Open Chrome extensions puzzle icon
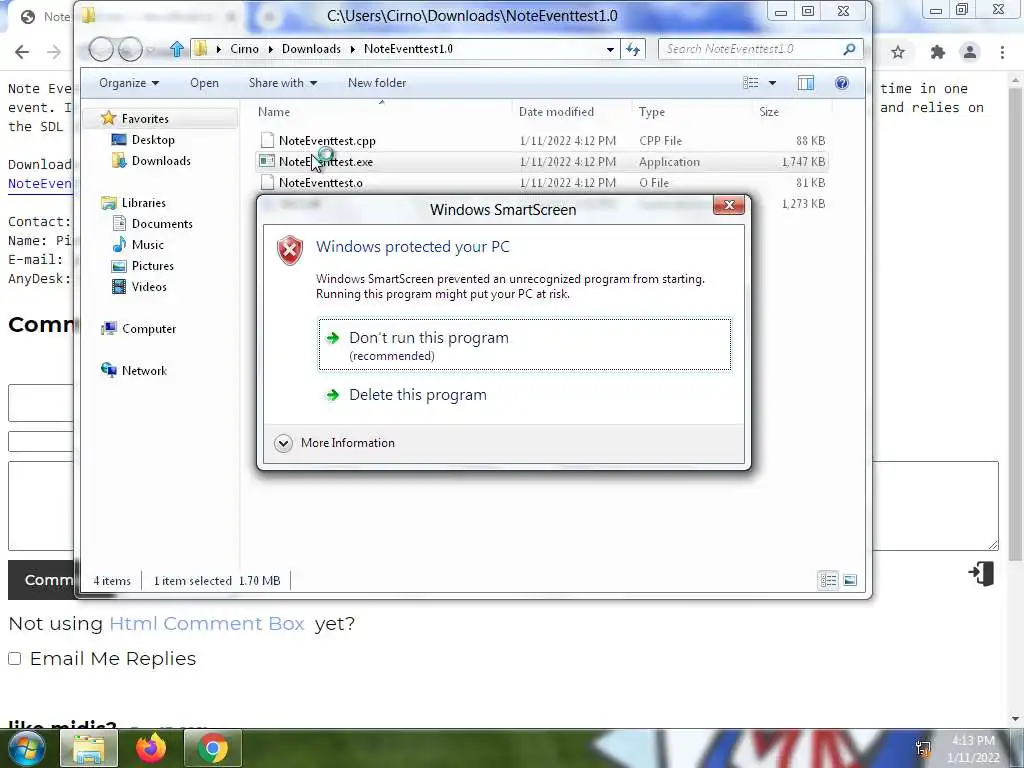Image resolution: width=1024 pixels, height=768 pixels. (938, 52)
